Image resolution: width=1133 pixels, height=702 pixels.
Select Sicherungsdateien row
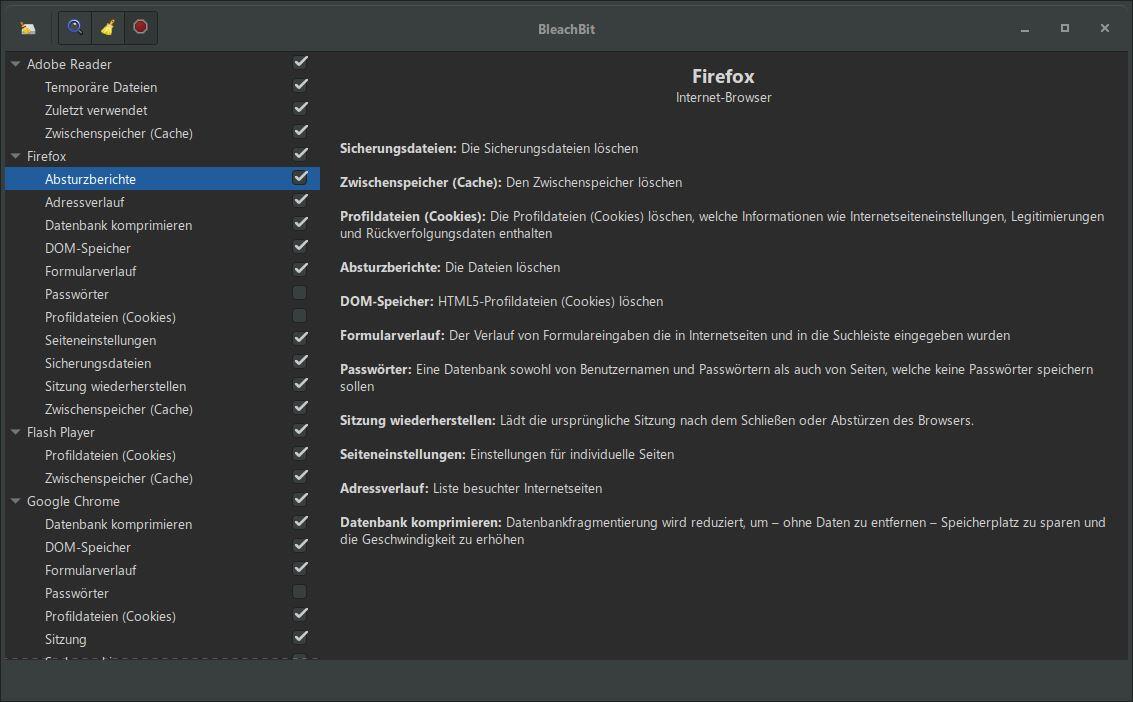pyautogui.click(x=162, y=363)
